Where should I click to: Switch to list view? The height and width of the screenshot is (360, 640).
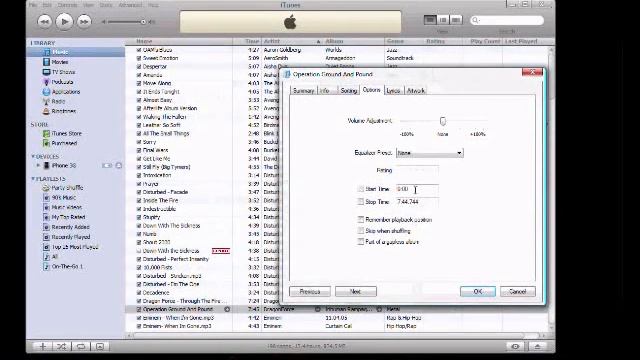click(x=430, y=20)
